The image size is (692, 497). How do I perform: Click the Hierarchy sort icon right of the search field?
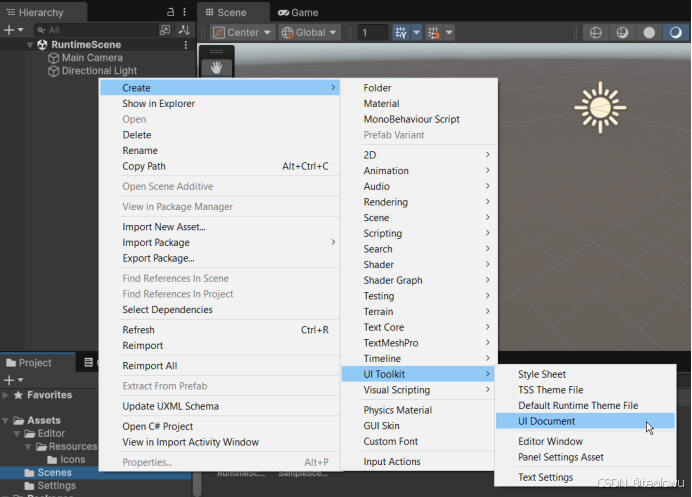184,30
